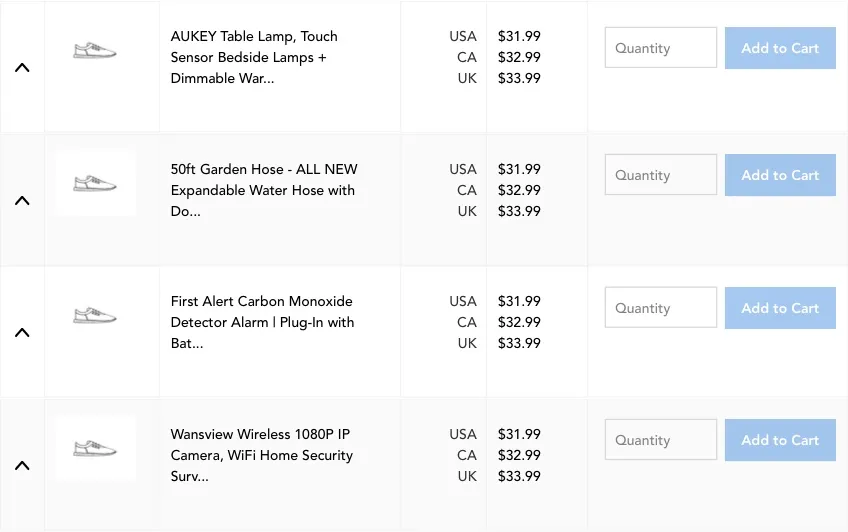Image resolution: width=848 pixels, height=532 pixels.
Task: Open the First Alert Carbon Monoxide Detector title
Action: coord(262,322)
